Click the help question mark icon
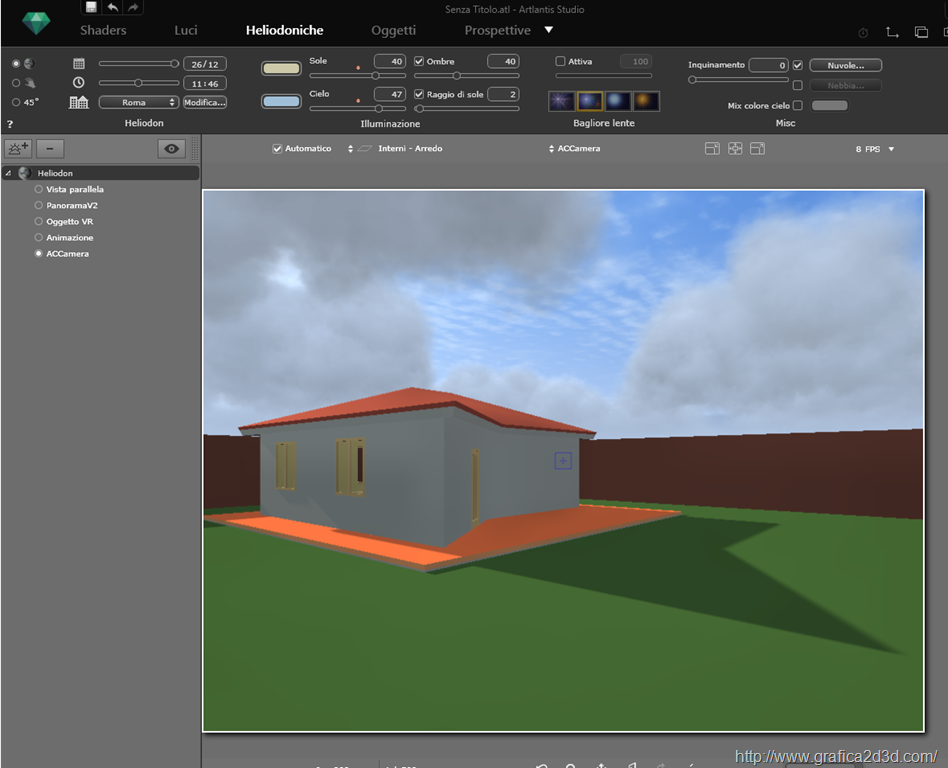Image resolution: width=948 pixels, height=768 pixels. click(10, 124)
